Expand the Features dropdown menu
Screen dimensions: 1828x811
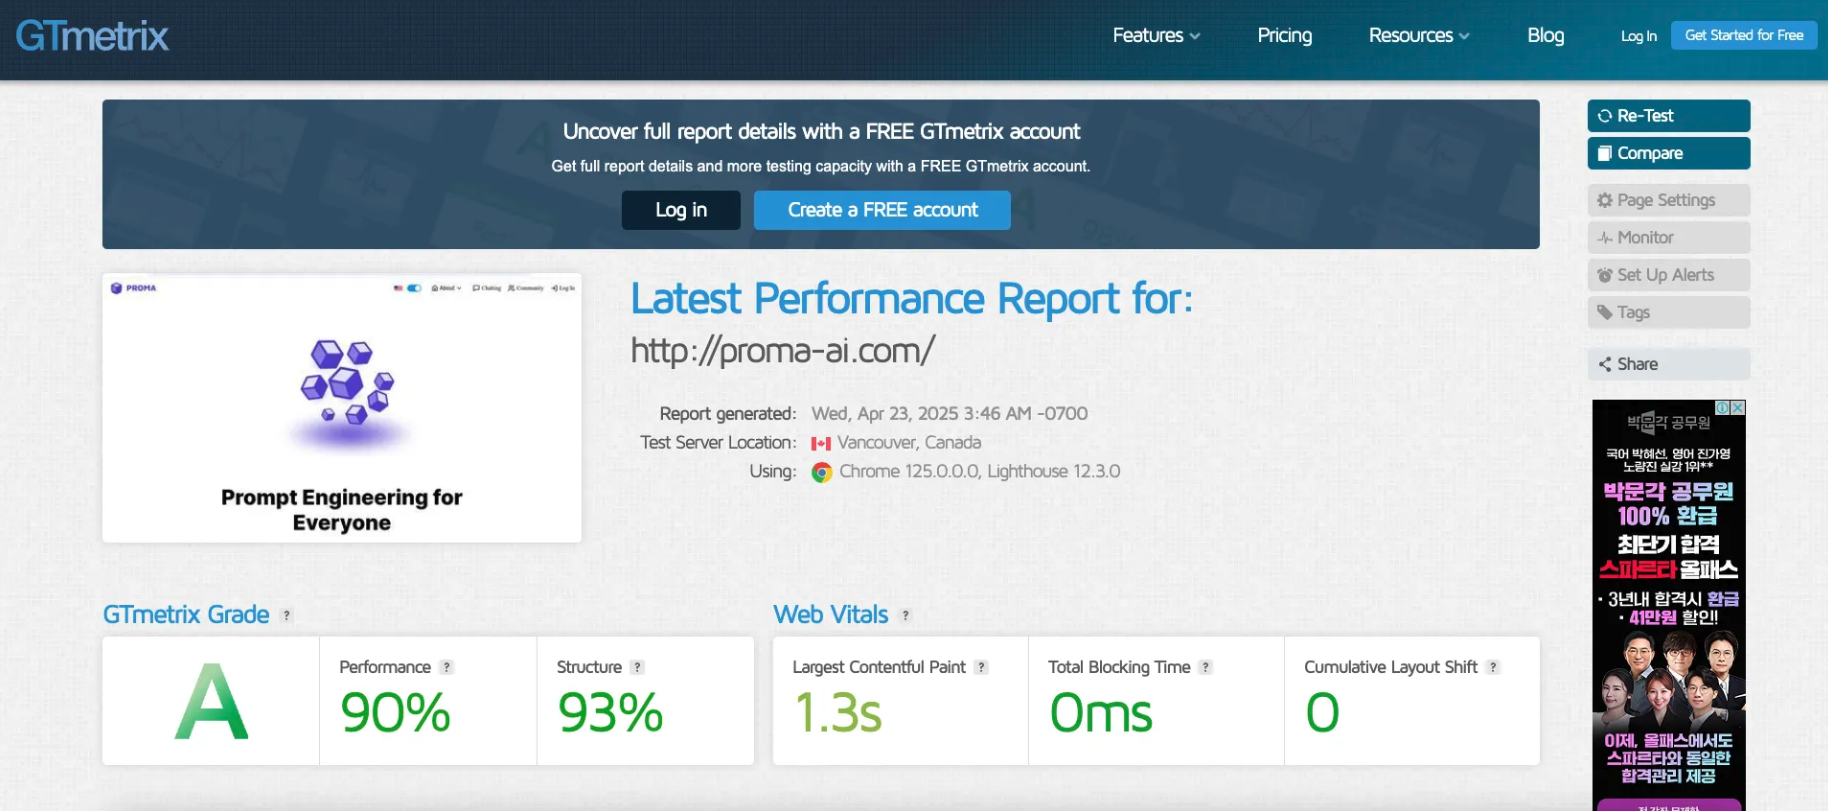point(1156,35)
